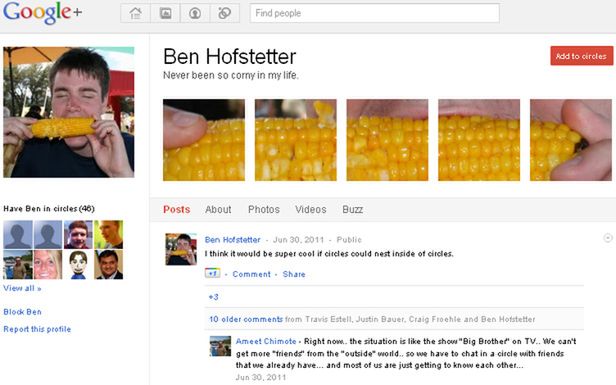
Task: Open second corn scrapbook photo
Action: pos(295,140)
